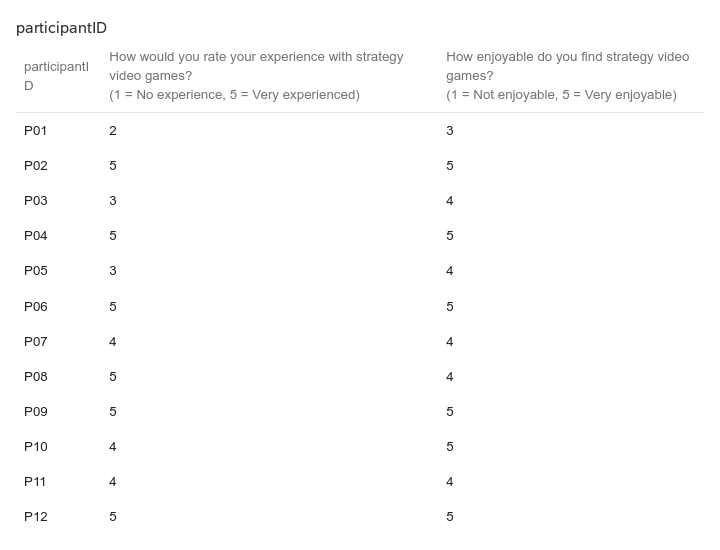Select the P03 row ID cell
The image size is (720, 550).
click(x=36, y=201)
